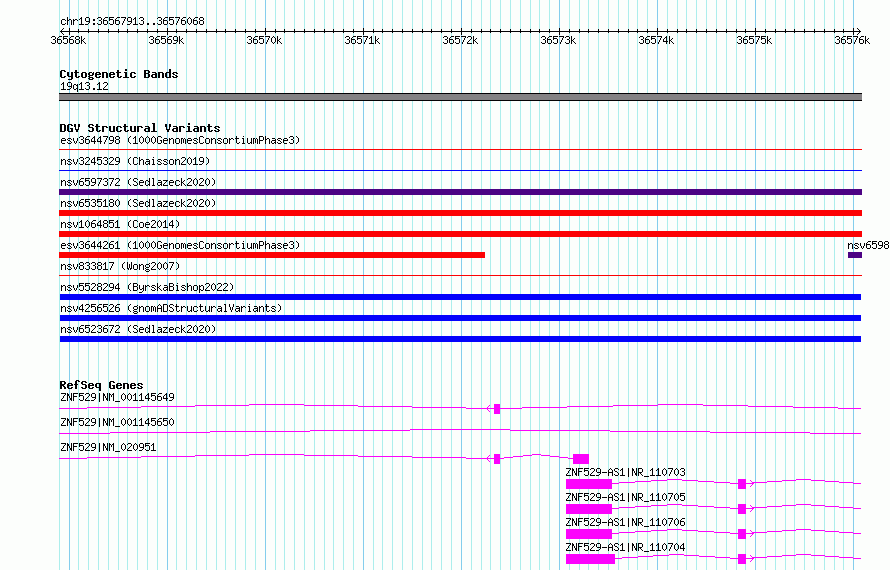The image size is (890, 570).
Task: Select nsv5528294 ByrskaBishop2022 variant label
Action: tap(147, 287)
